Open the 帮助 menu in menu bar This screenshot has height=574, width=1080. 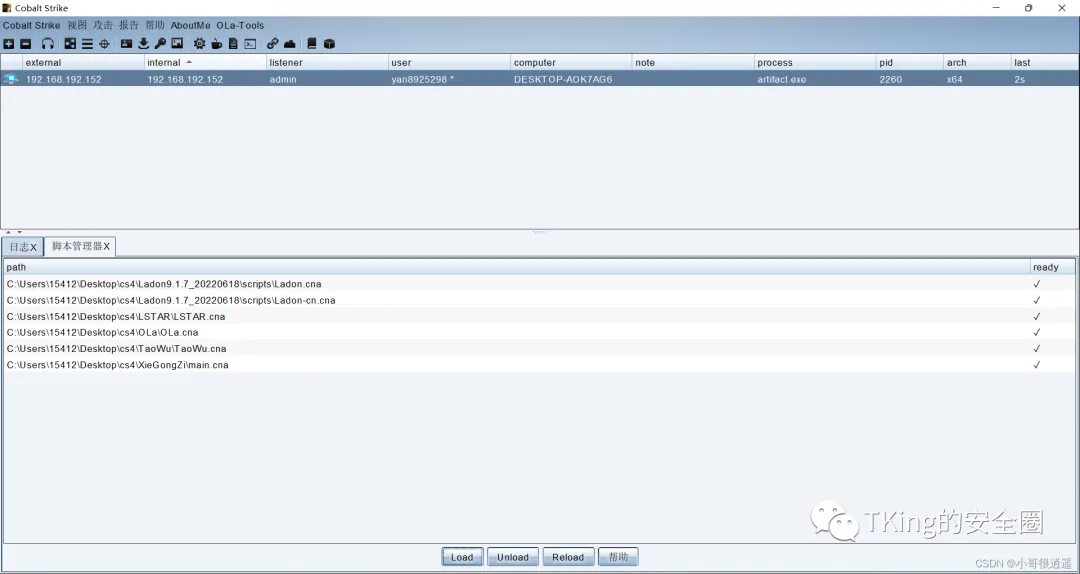click(x=155, y=25)
